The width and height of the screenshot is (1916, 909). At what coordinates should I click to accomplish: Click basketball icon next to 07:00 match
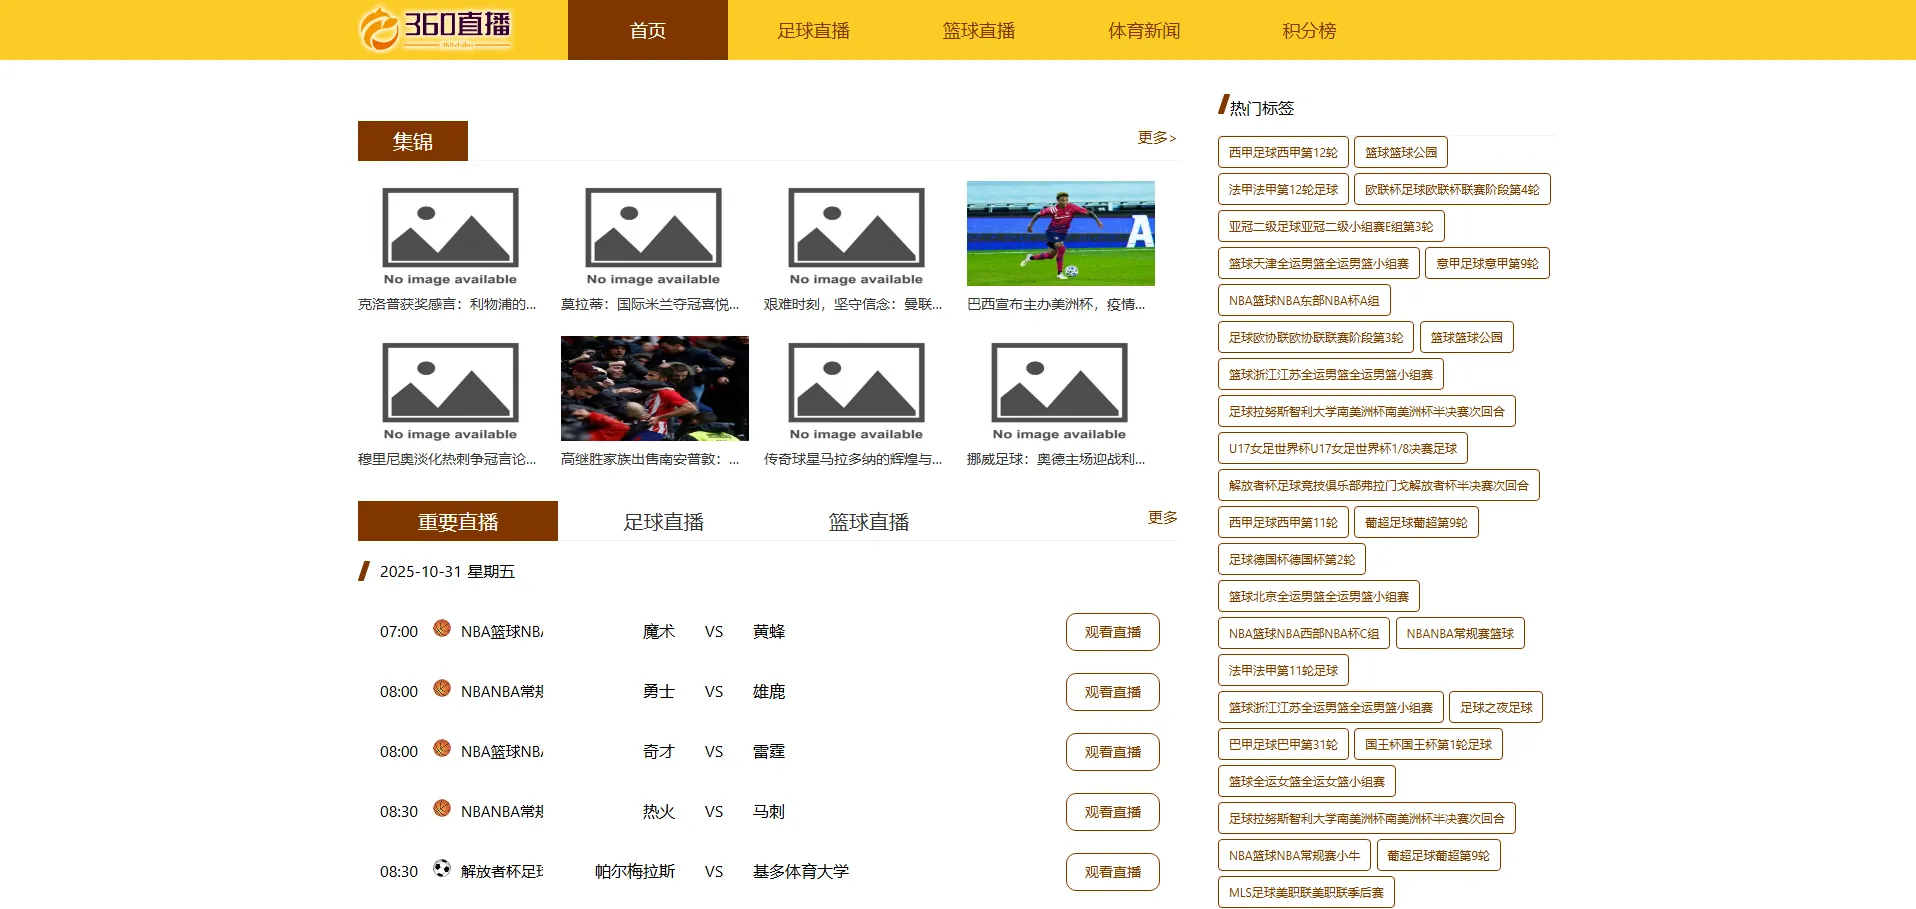[x=442, y=628]
